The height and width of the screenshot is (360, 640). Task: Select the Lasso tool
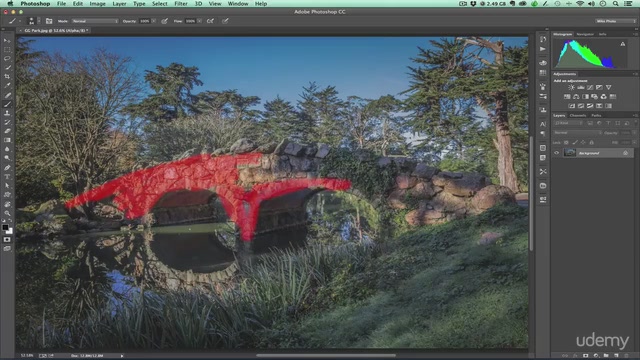pyautogui.click(x=7, y=58)
